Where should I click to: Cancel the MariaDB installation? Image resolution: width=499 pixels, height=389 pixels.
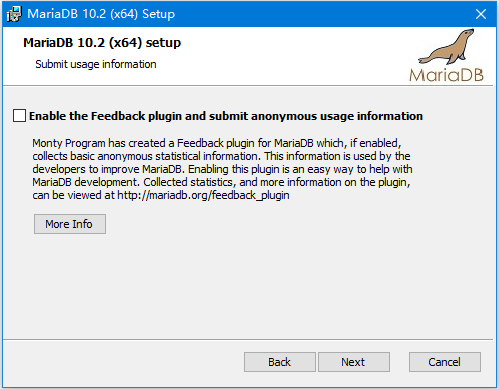click(x=445, y=362)
